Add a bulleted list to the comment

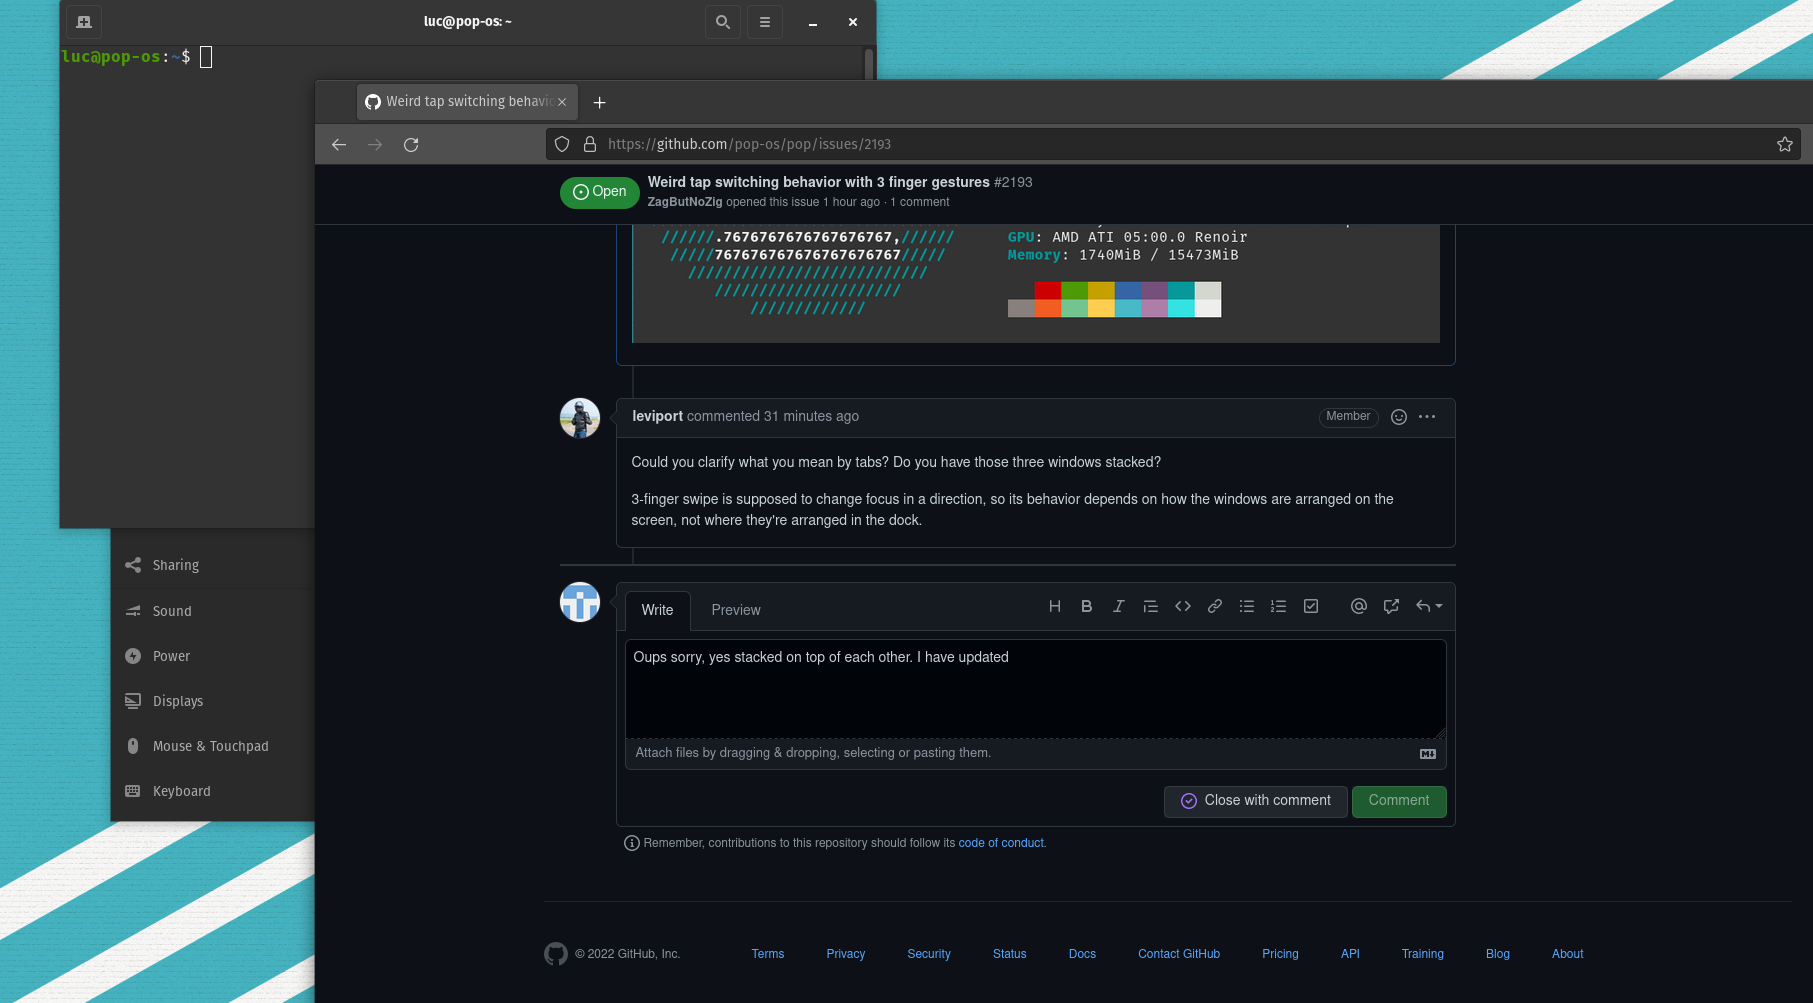tap(1246, 606)
